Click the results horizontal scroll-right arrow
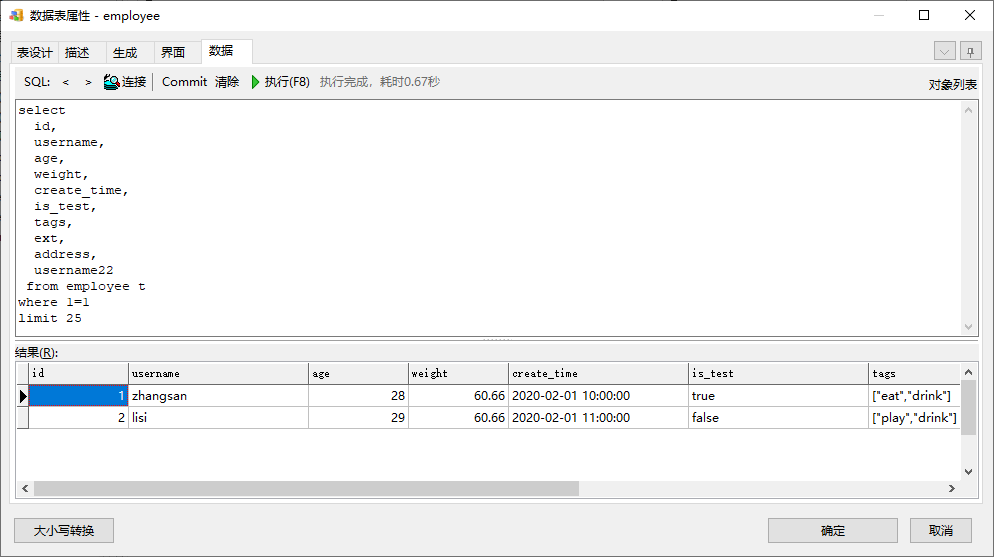The image size is (994, 557). point(952,489)
